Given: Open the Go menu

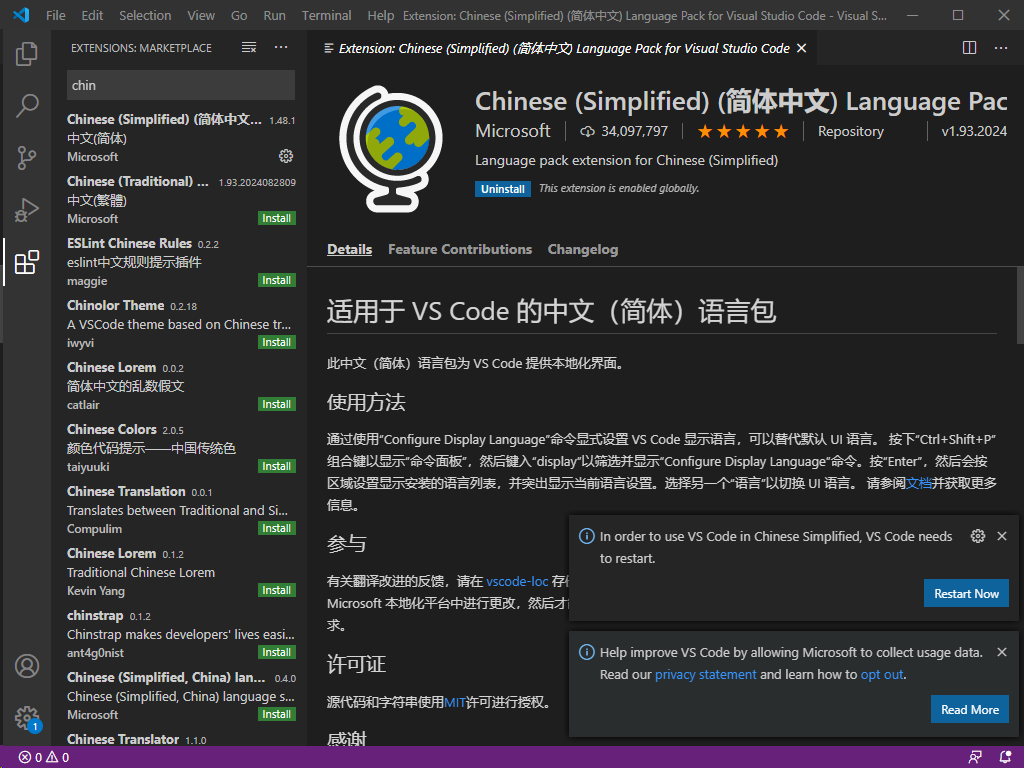Looking at the screenshot, I should pos(239,15).
